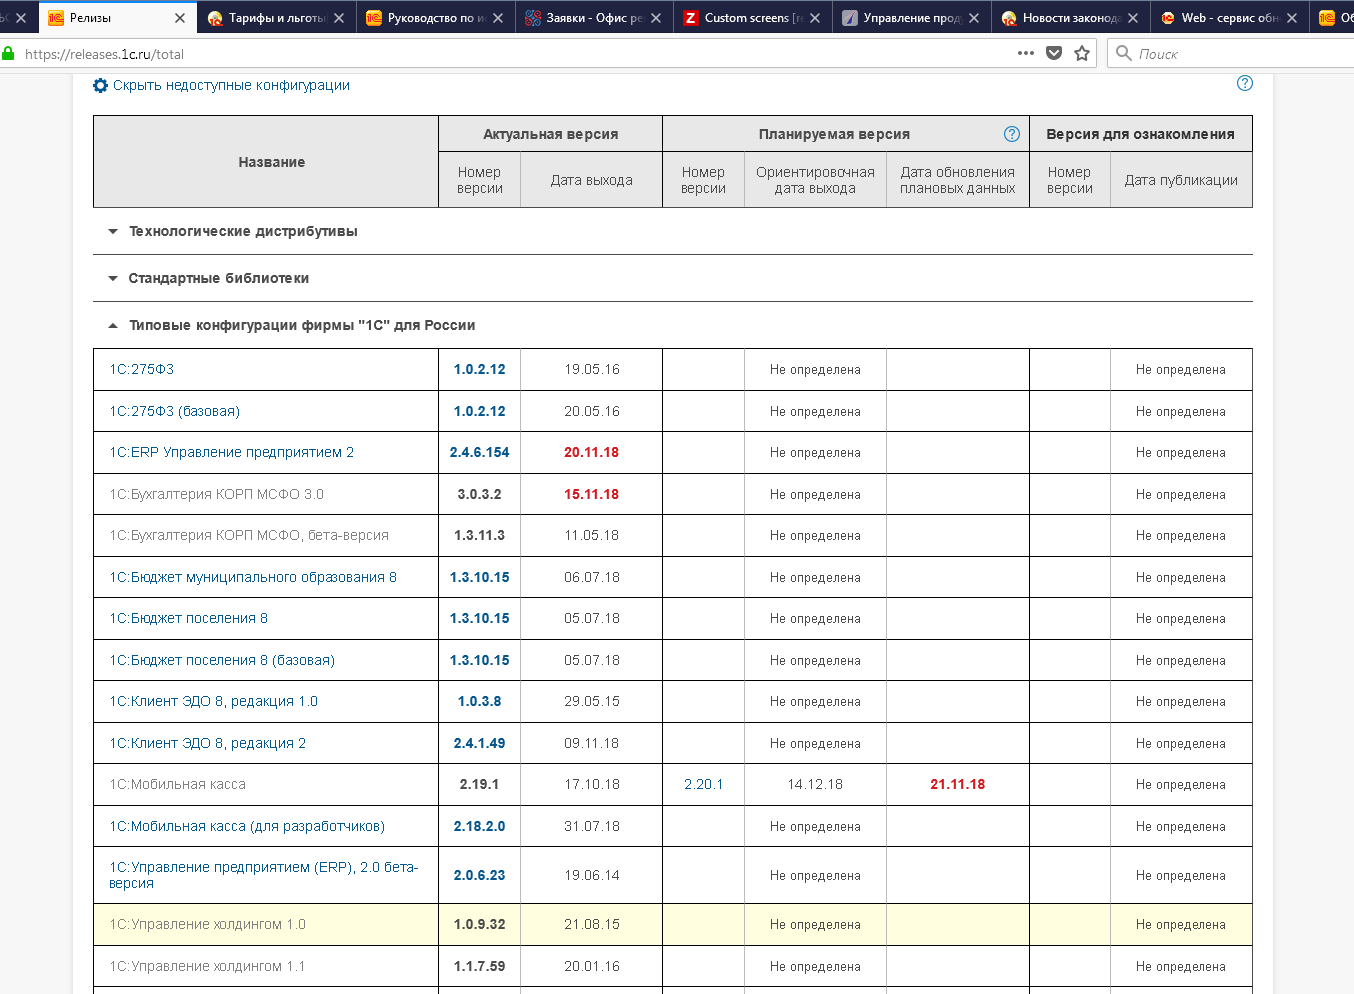Select the Web - сервис обн tab
Screen dimensions: 1354x994
click(x=1230, y=18)
